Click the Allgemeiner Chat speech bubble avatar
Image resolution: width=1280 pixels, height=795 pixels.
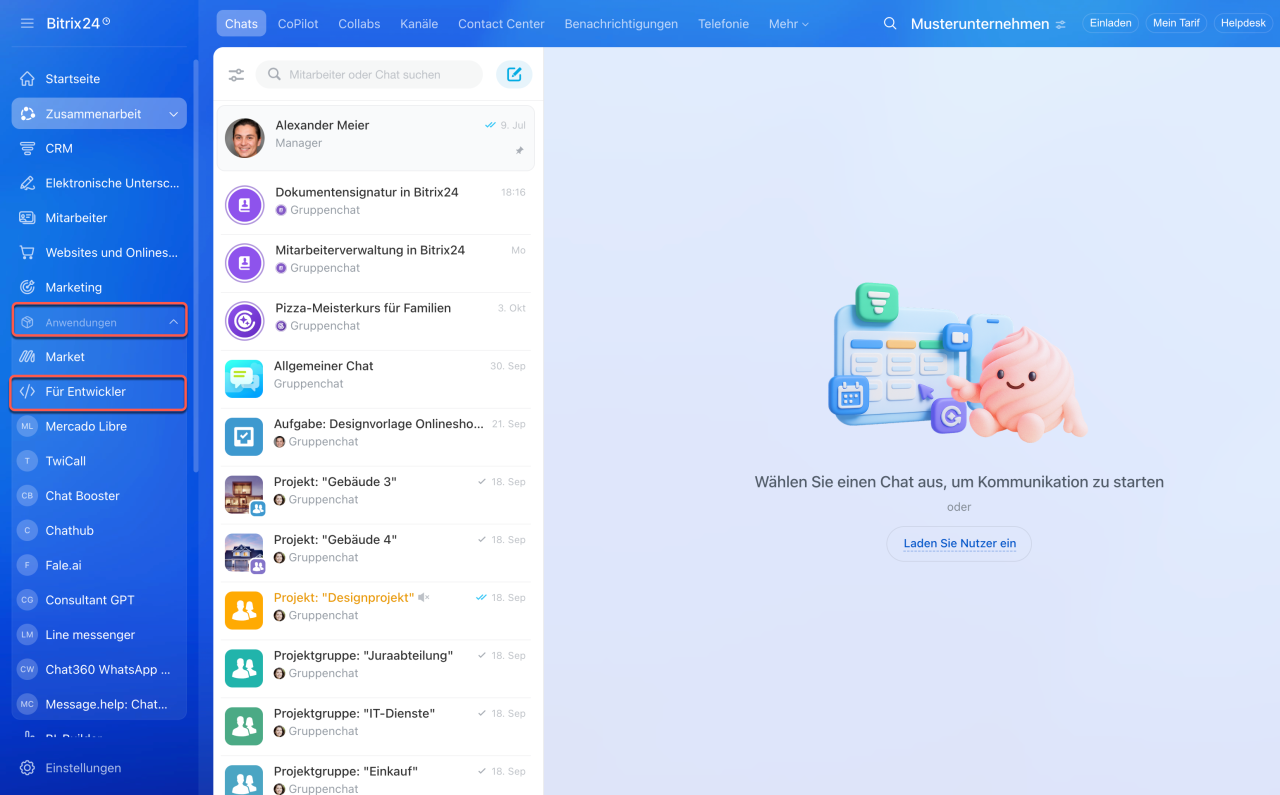[244, 379]
